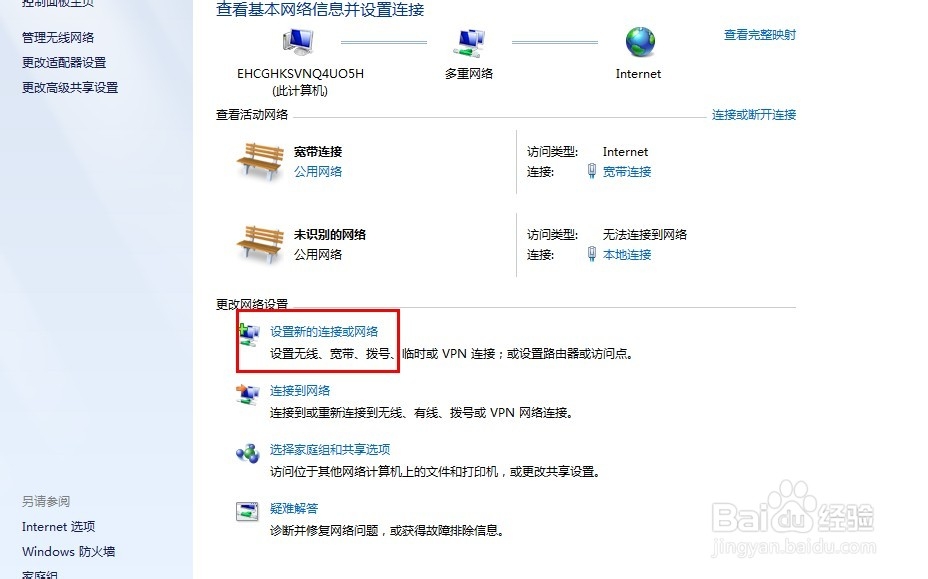The image size is (928, 579).
Task: Open 更改高级共享设置 in sidebar
Action: click(70, 88)
